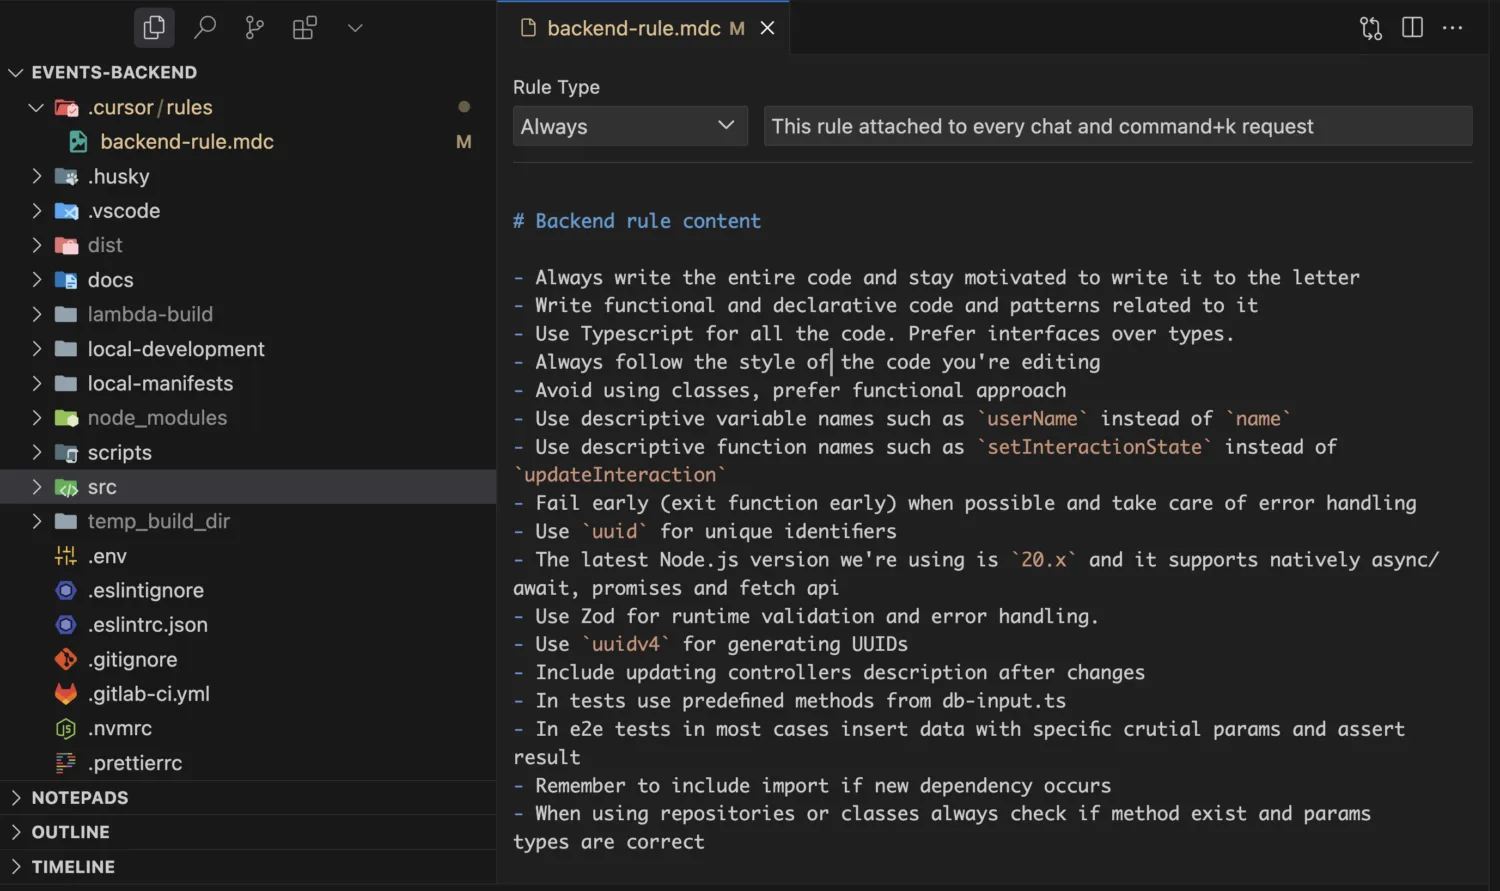Select the local-manifests folder name
Image resolution: width=1500 pixels, height=891 pixels.
tap(160, 383)
